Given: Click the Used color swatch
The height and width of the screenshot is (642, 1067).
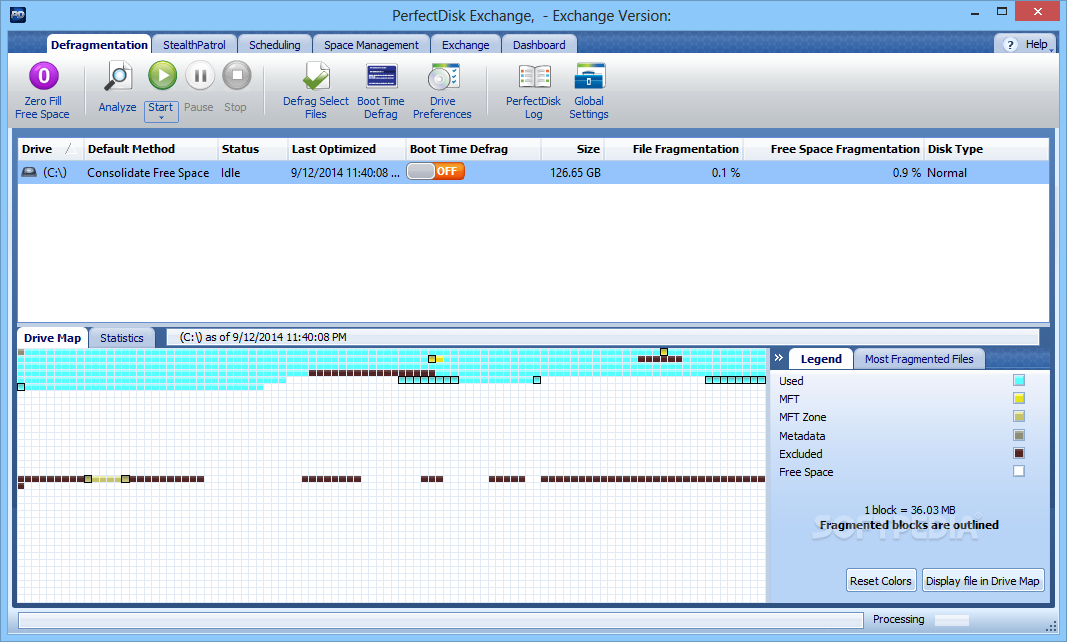Looking at the screenshot, I should click(x=1019, y=381).
